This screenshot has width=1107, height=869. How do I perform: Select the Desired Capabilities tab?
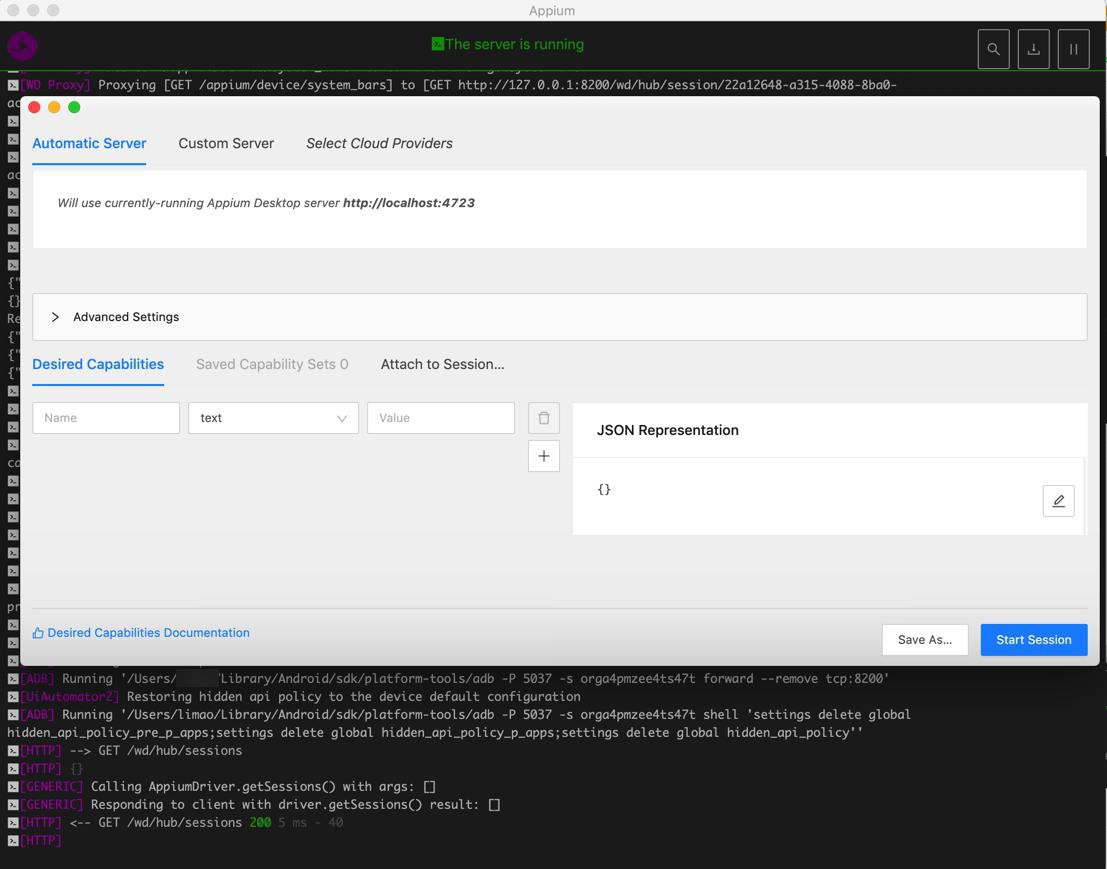point(98,364)
